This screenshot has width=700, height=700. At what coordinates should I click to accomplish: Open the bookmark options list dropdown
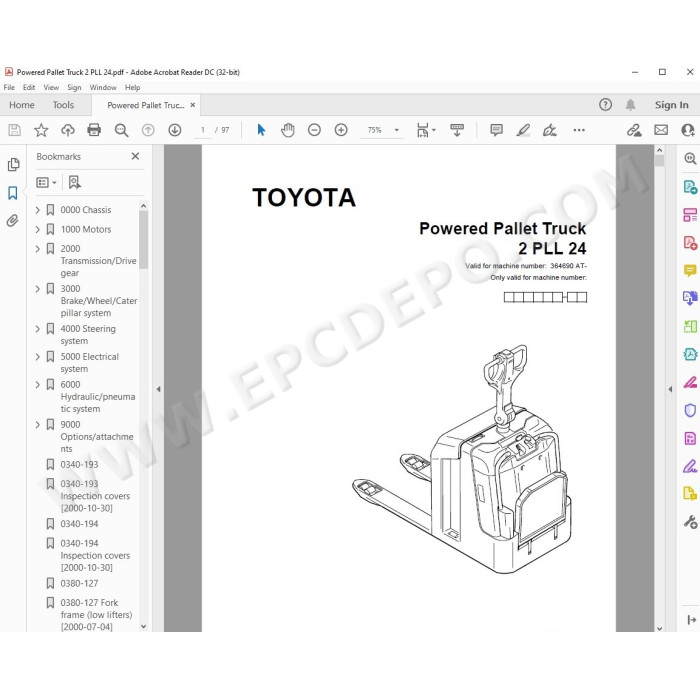click(46, 182)
